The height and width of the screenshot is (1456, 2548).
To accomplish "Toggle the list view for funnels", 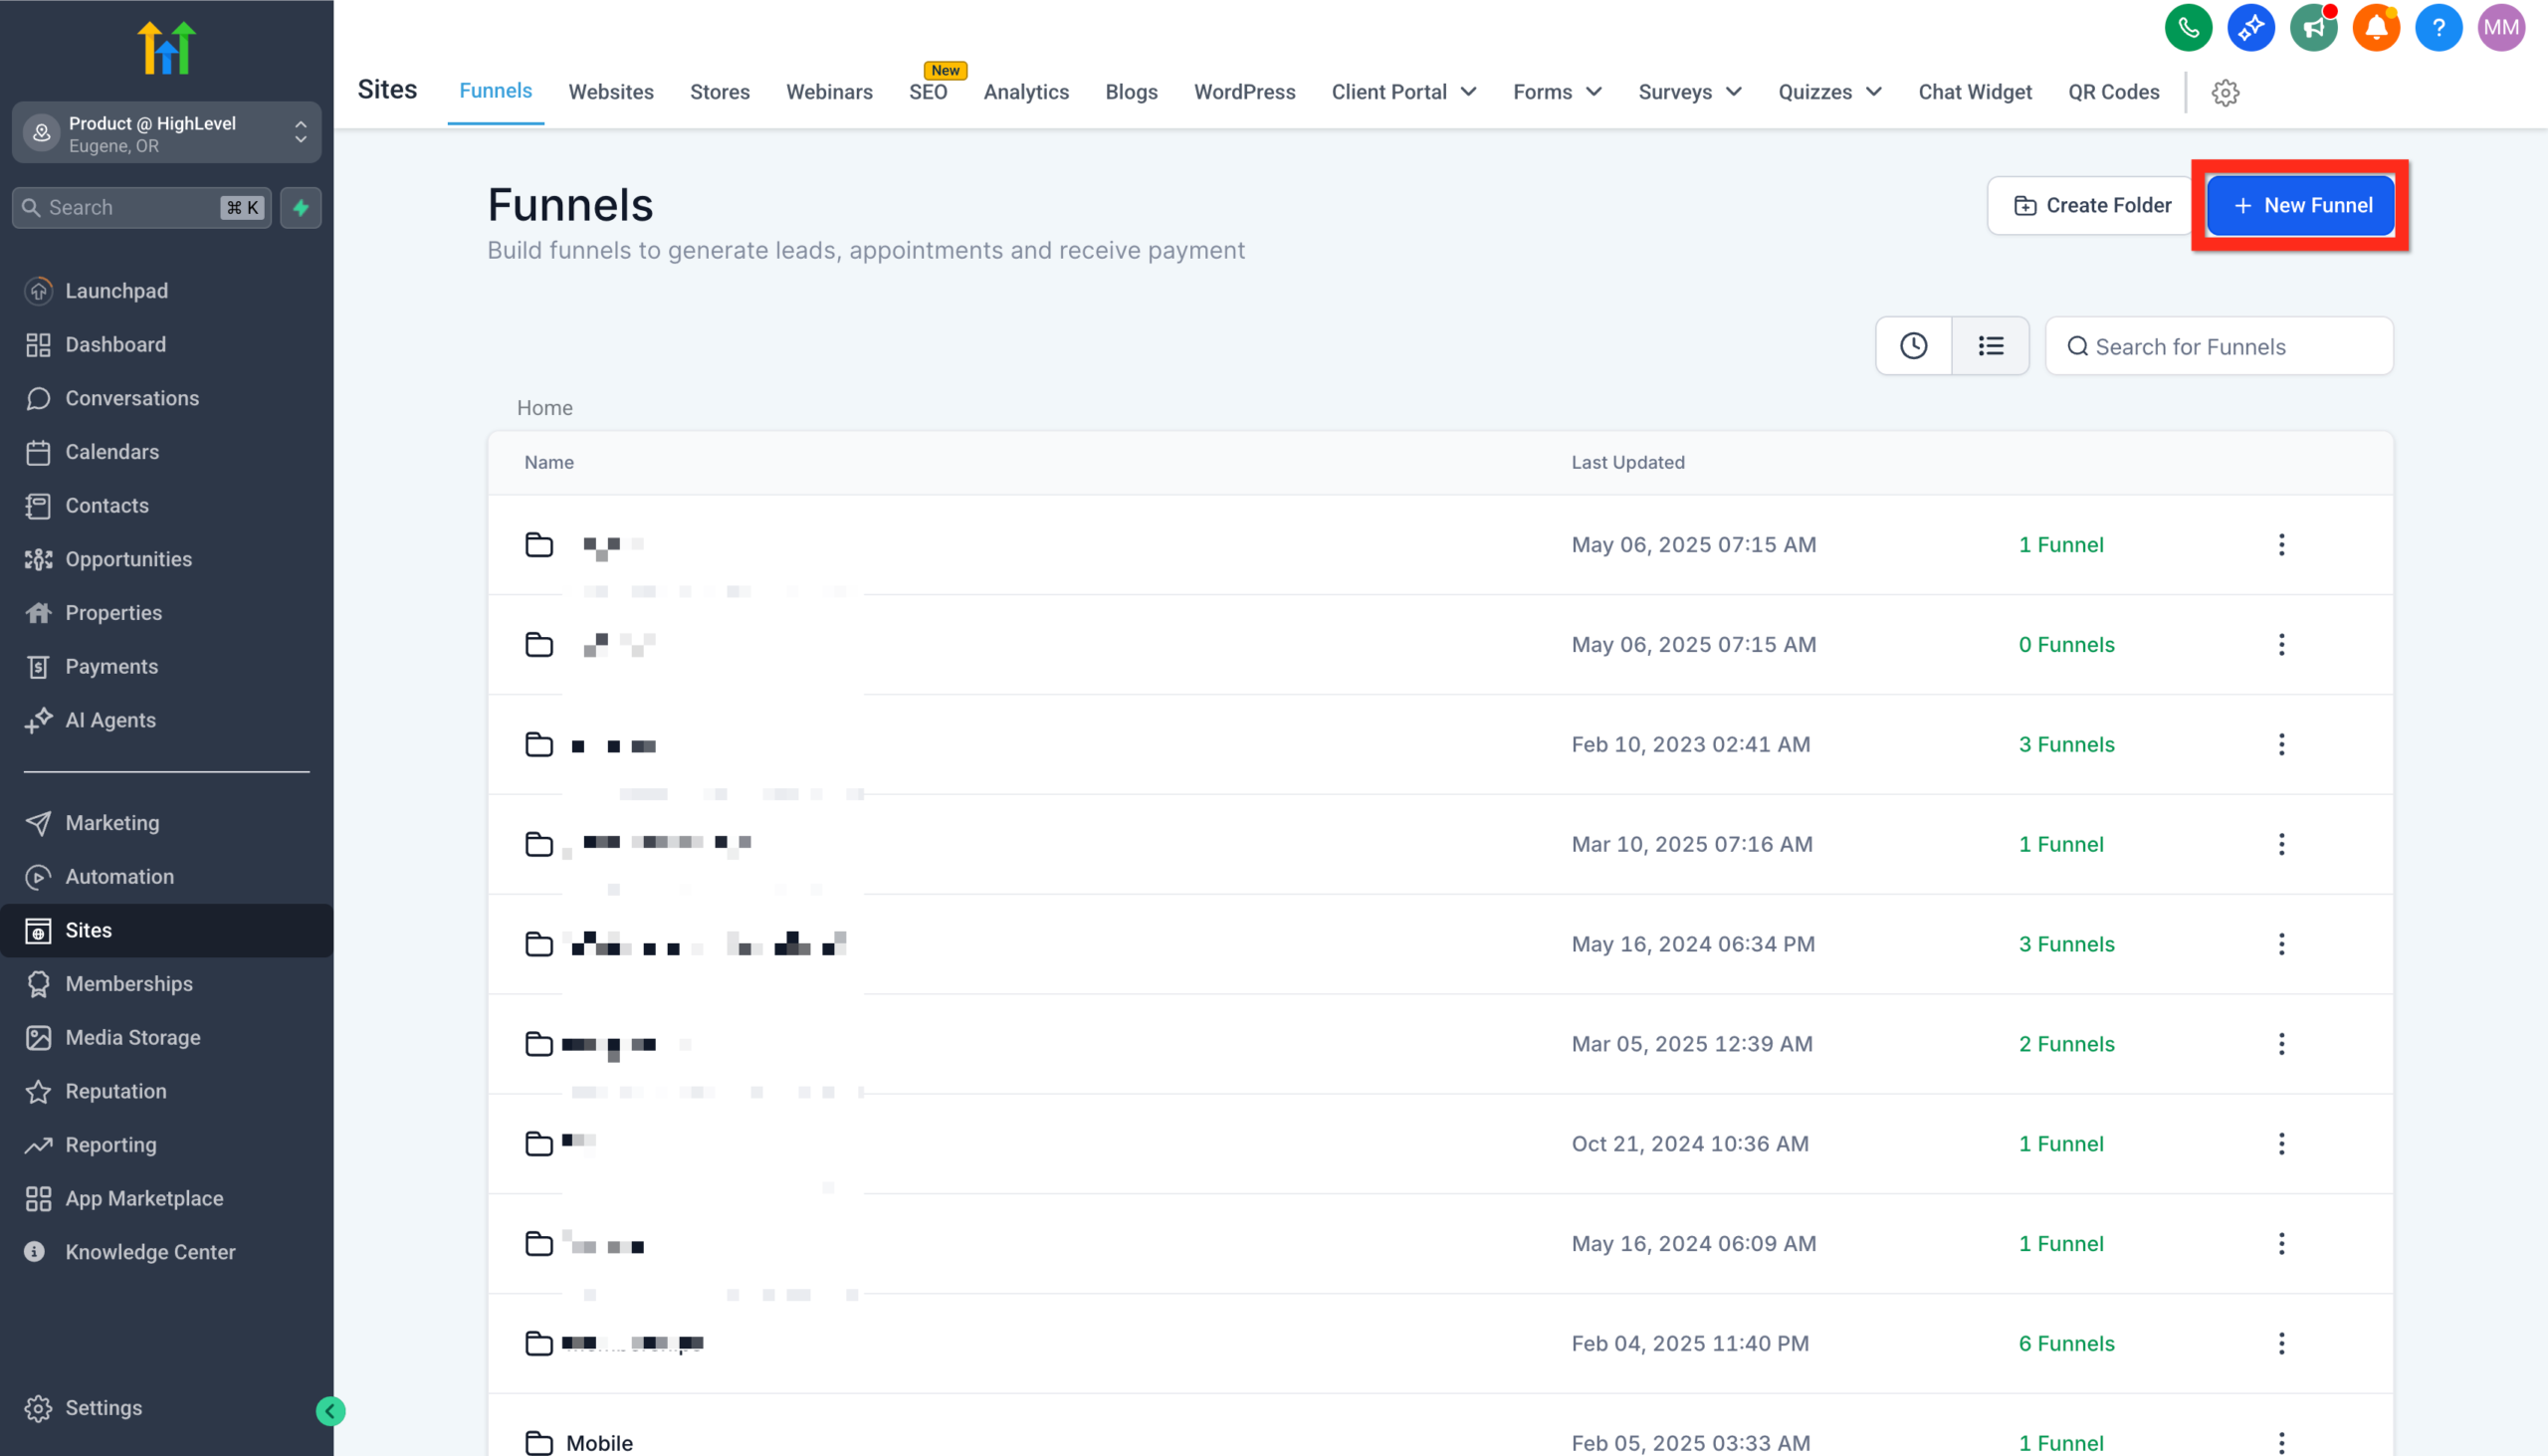I will click(1990, 346).
